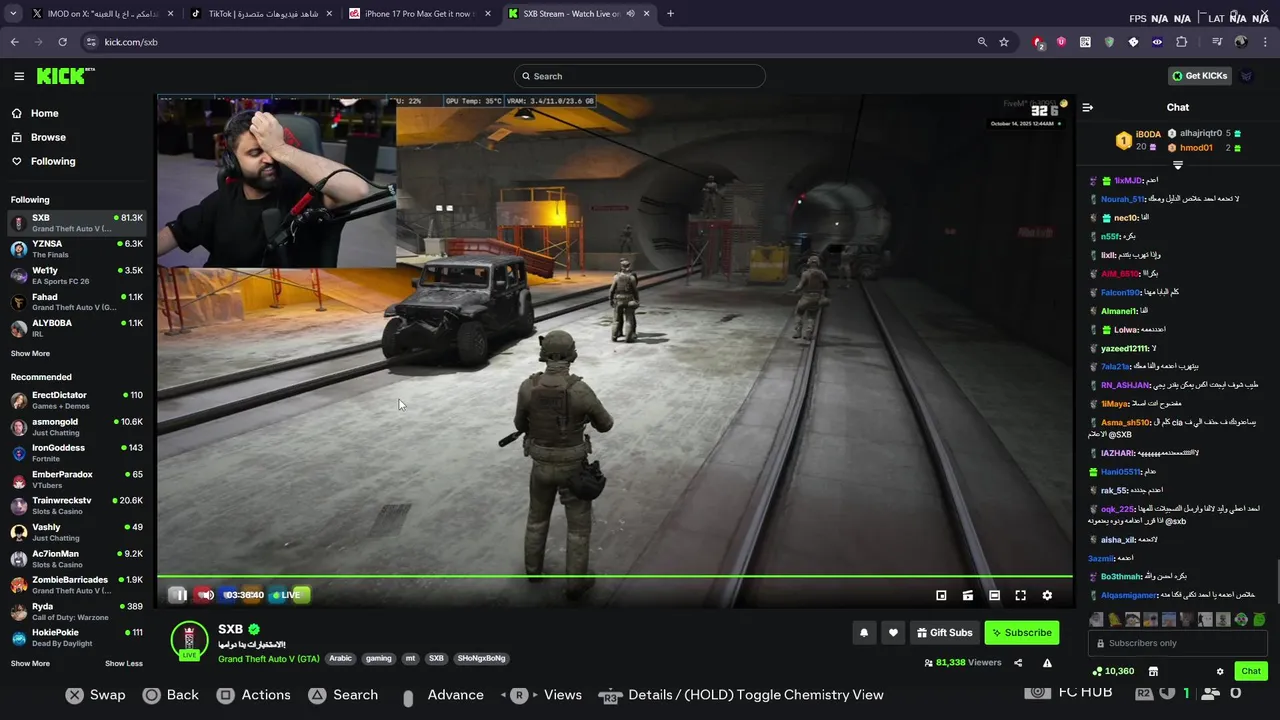The width and height of the screenshot is (1280, 720).
Task: Open browser extensions puzzle icon
Action: tap(1181, 42)
